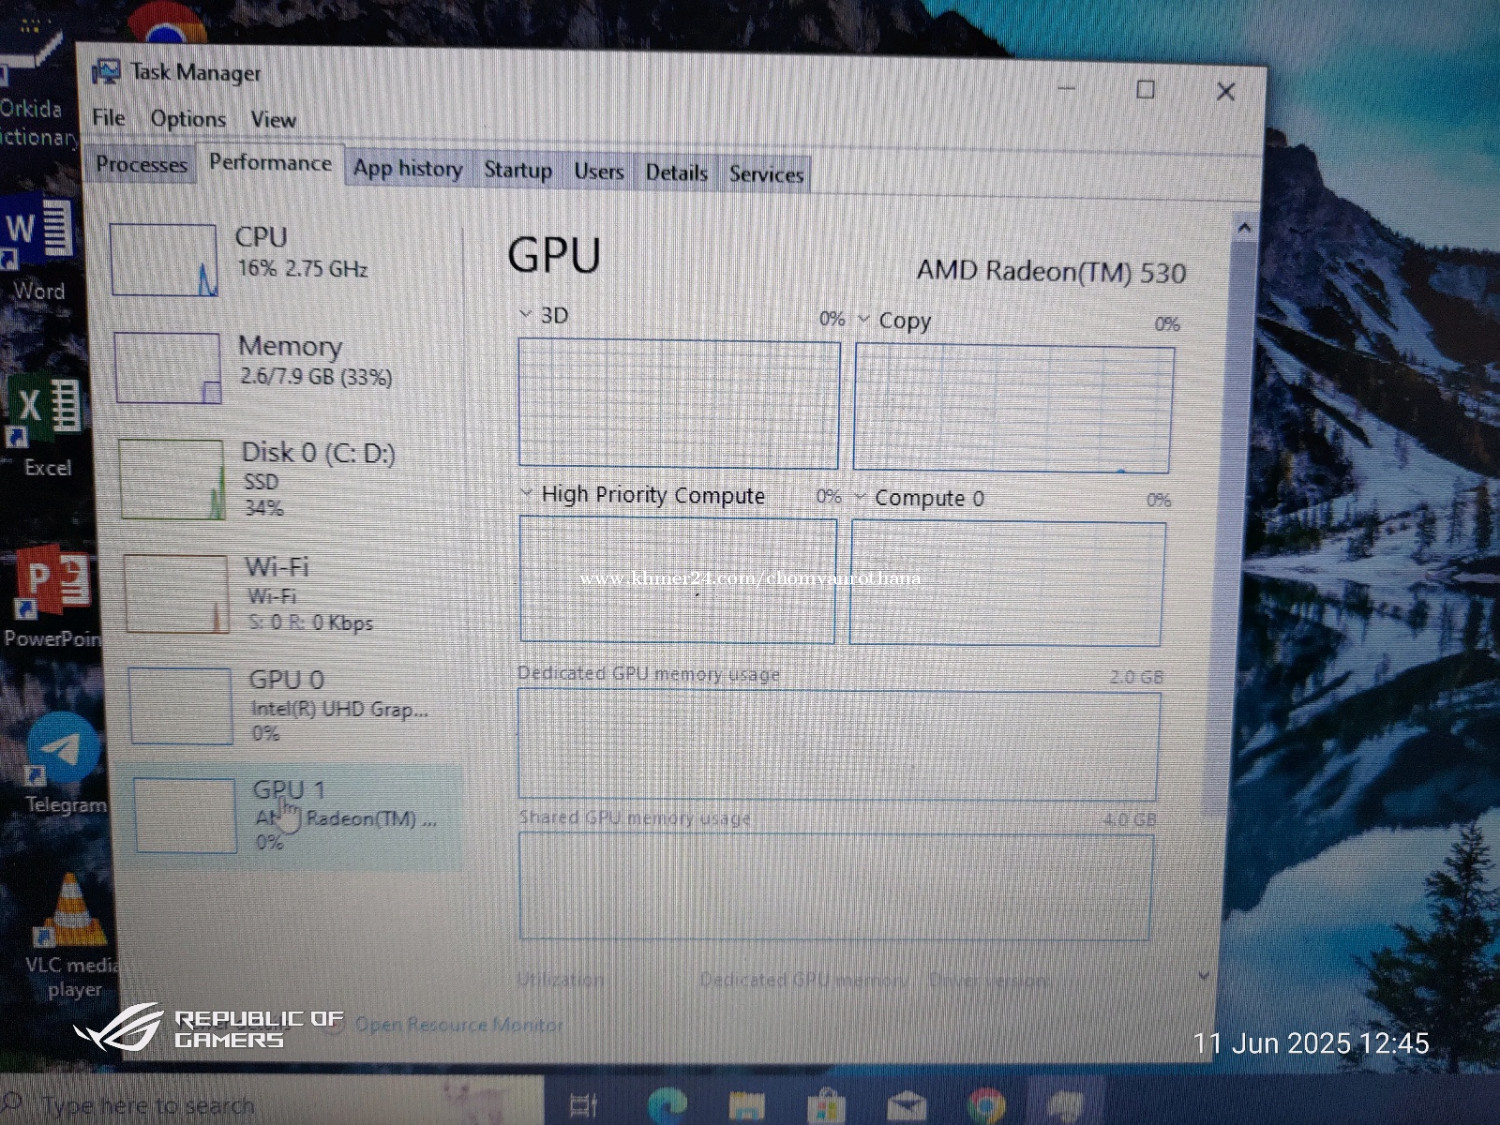This screenshot has width=1500, height=1125.
Task: Click the Dedicated GPU memory usage graph
Action: pyautogui.click(x=838, y=745)
